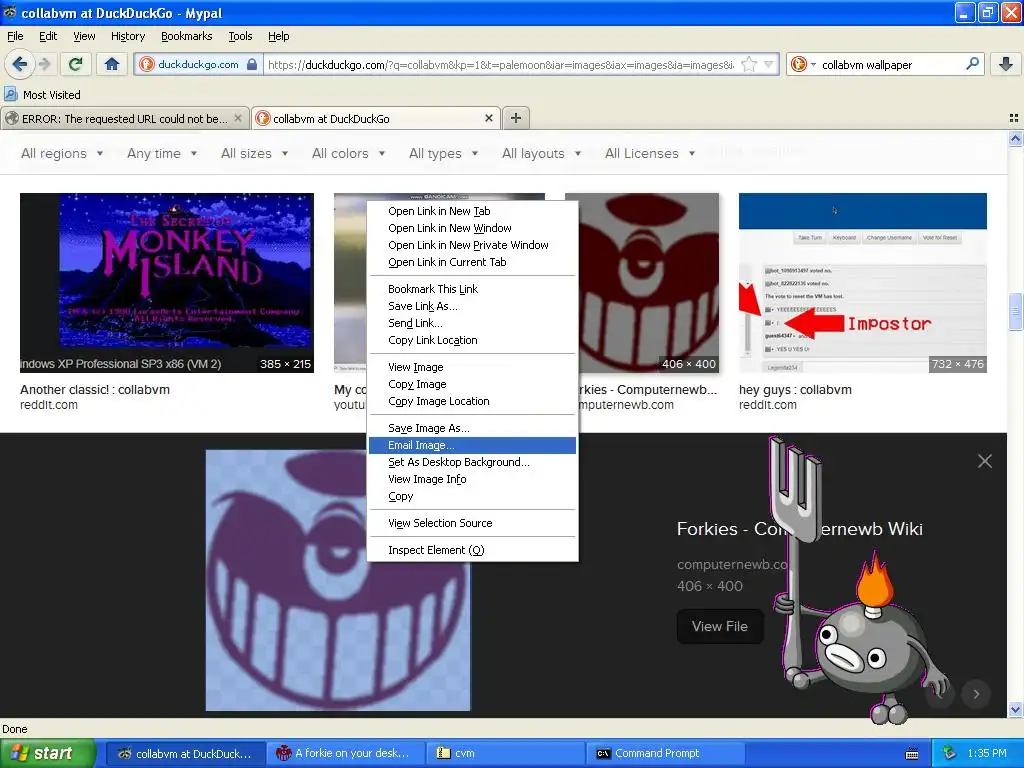Open the Monkey Island image thumbnail
Screen dimensions: 1024x768
point(167,283)
